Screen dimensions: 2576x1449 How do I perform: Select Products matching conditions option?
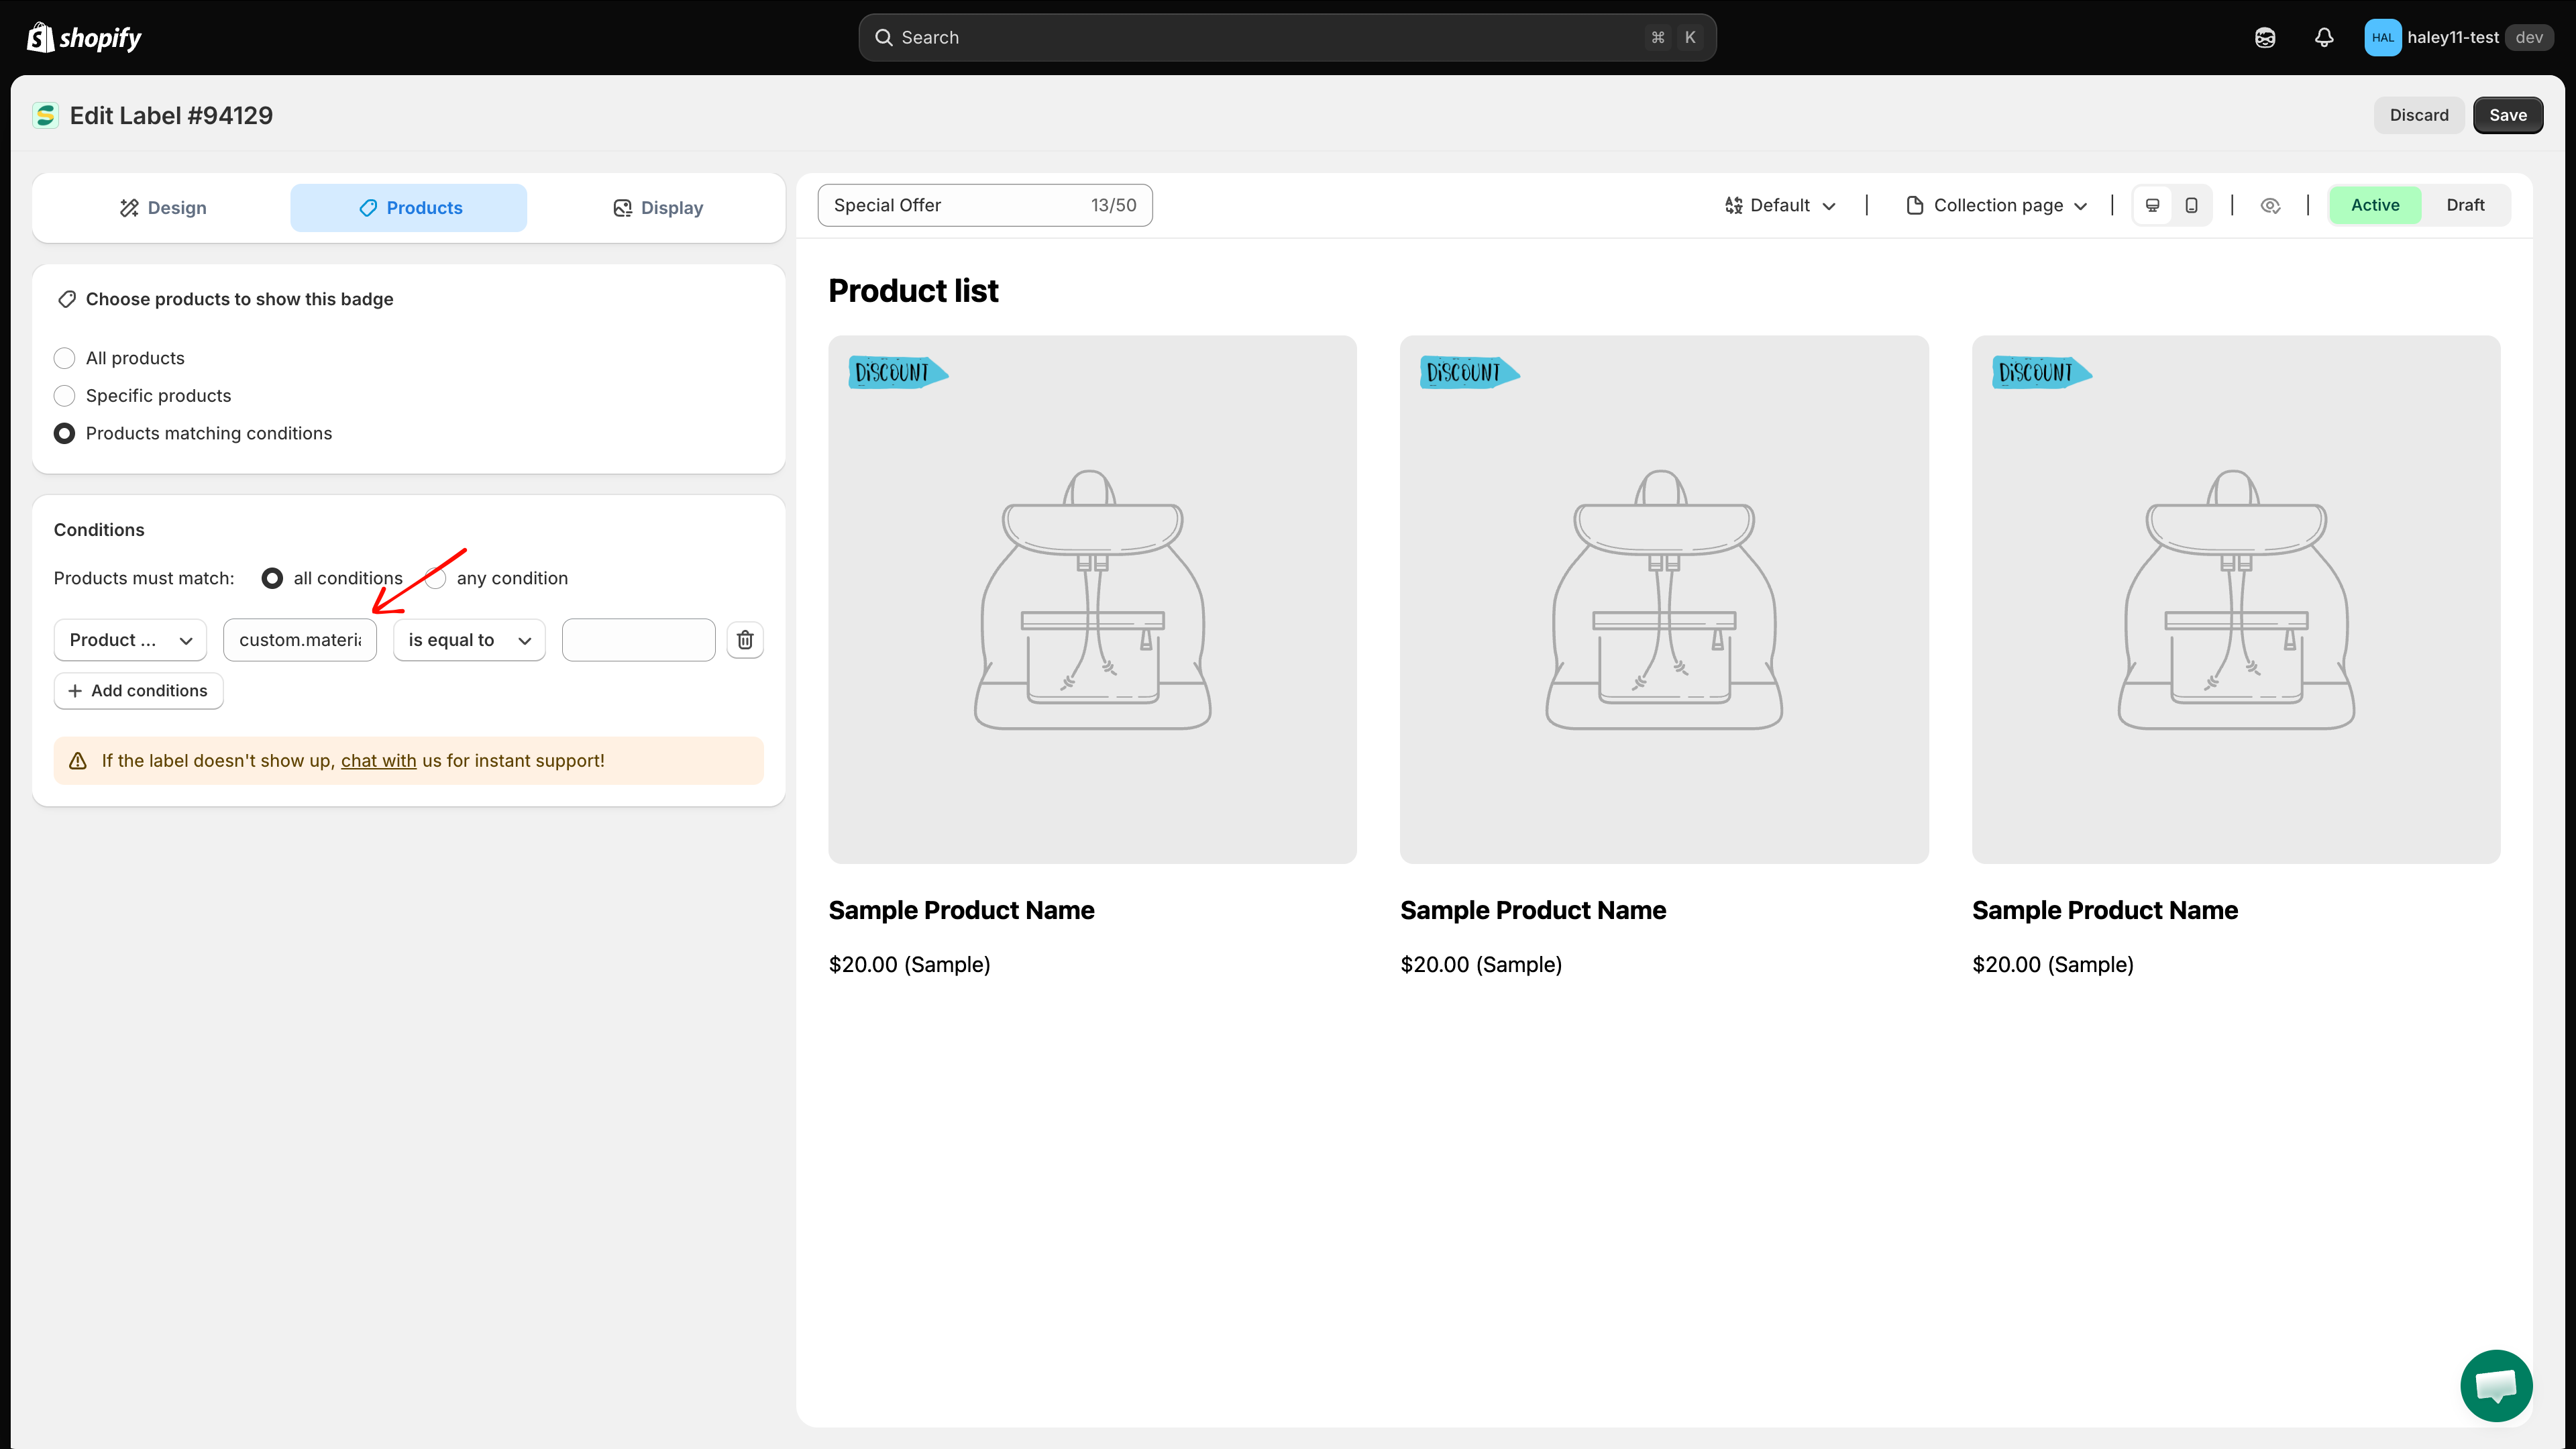[64, 433]
